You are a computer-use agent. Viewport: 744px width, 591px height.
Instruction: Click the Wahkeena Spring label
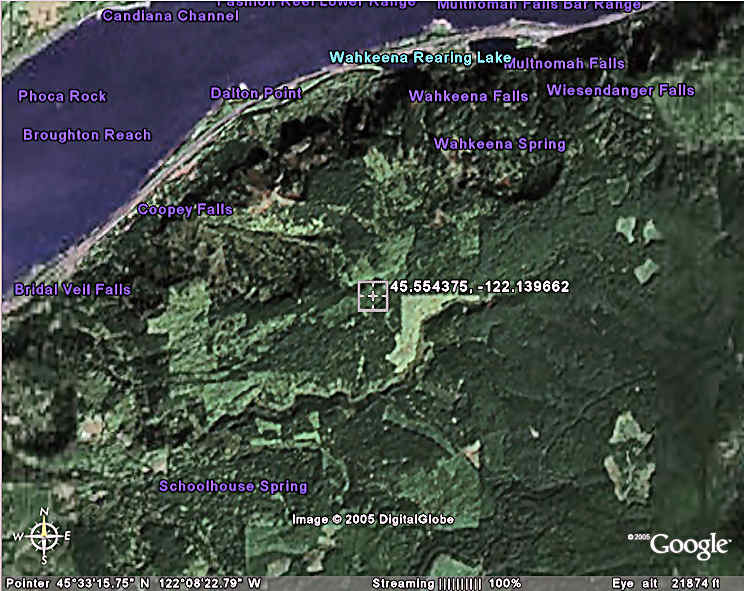pyautogui.click(x=499, y=144)
